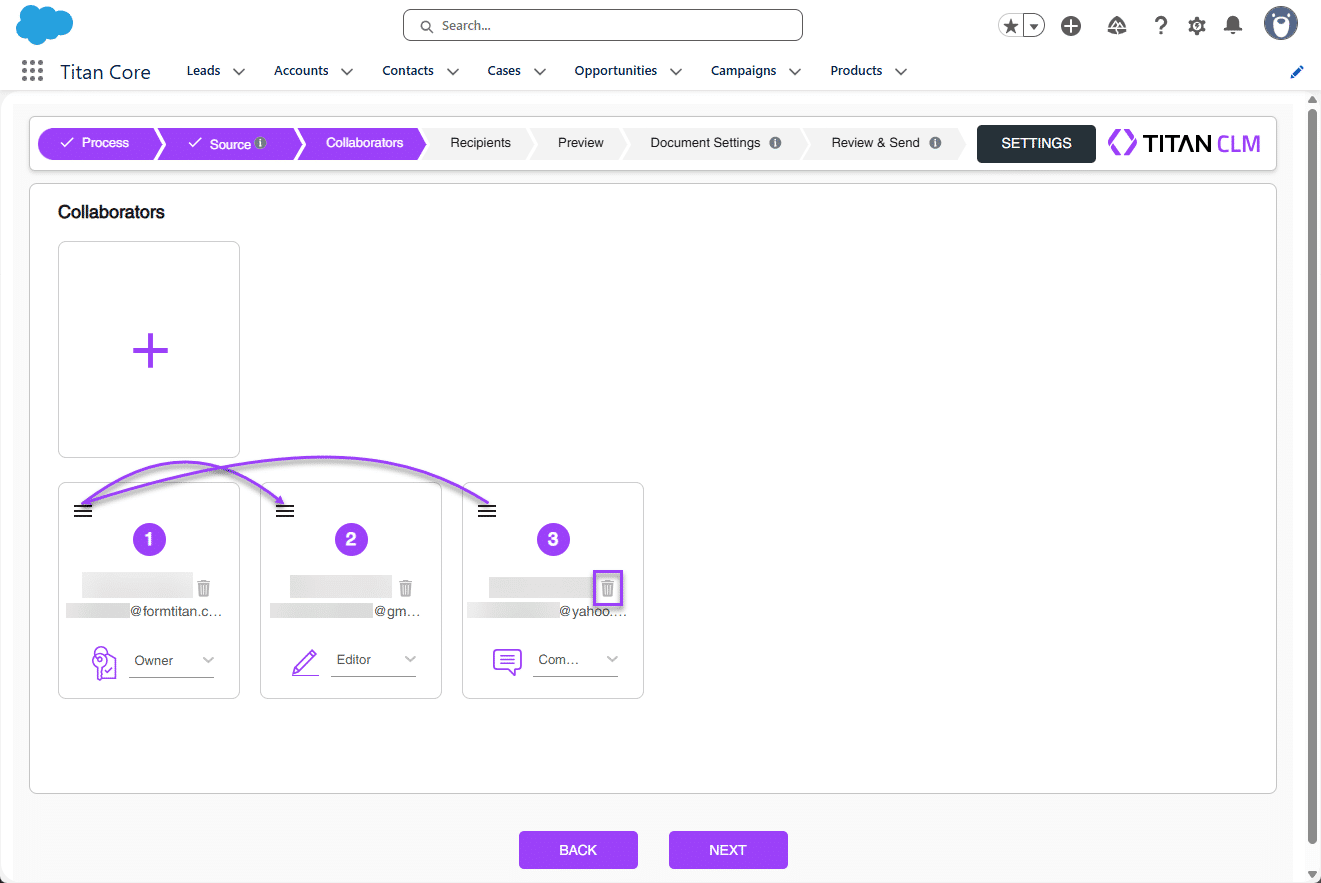The height and width of the screenshot is (883, 1321).
Task: Click the Setup gear icon
Action: (1196, 25)
